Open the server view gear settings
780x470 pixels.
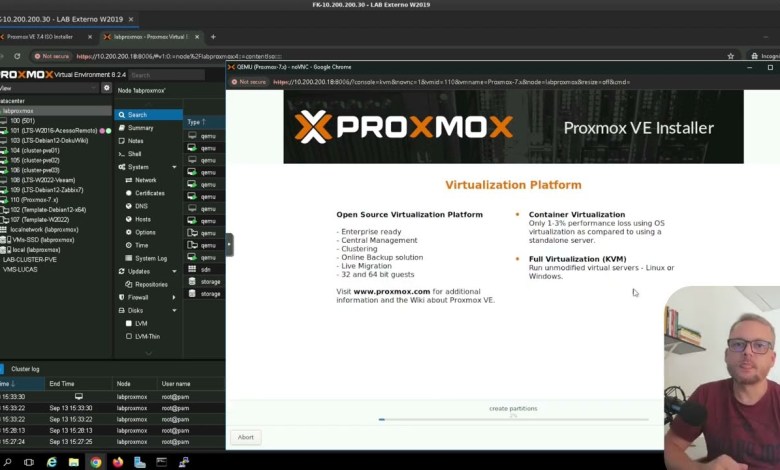(x=106, y=88)
